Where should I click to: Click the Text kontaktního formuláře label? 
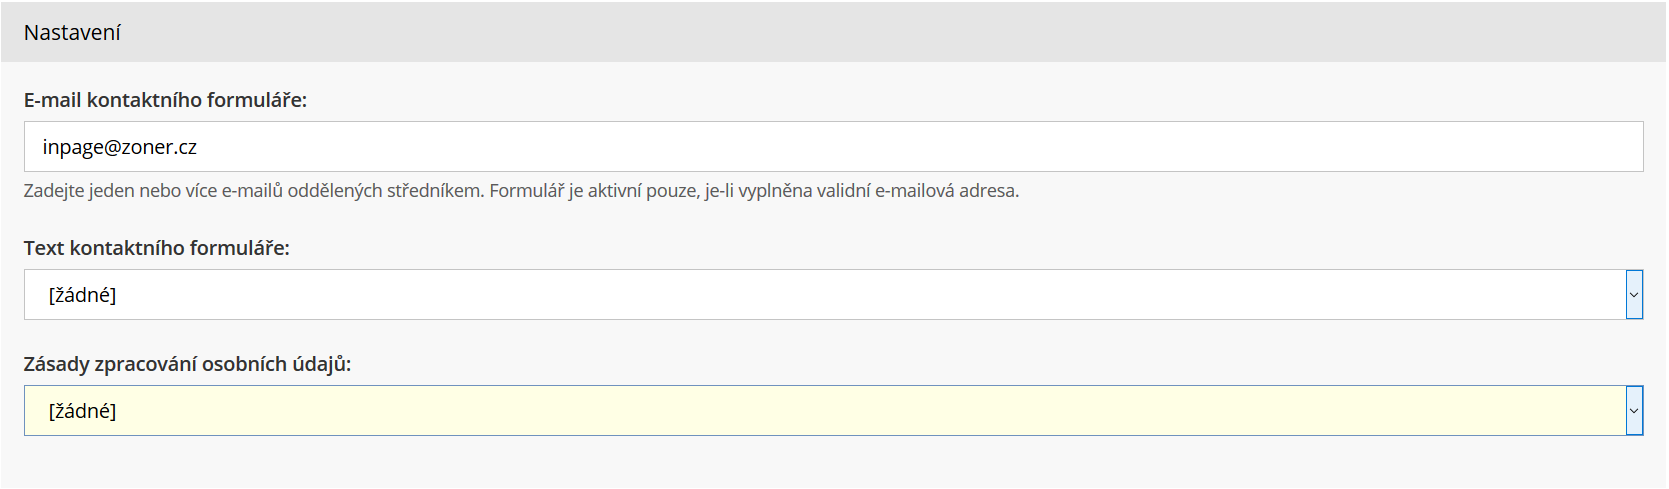(157, 248)
